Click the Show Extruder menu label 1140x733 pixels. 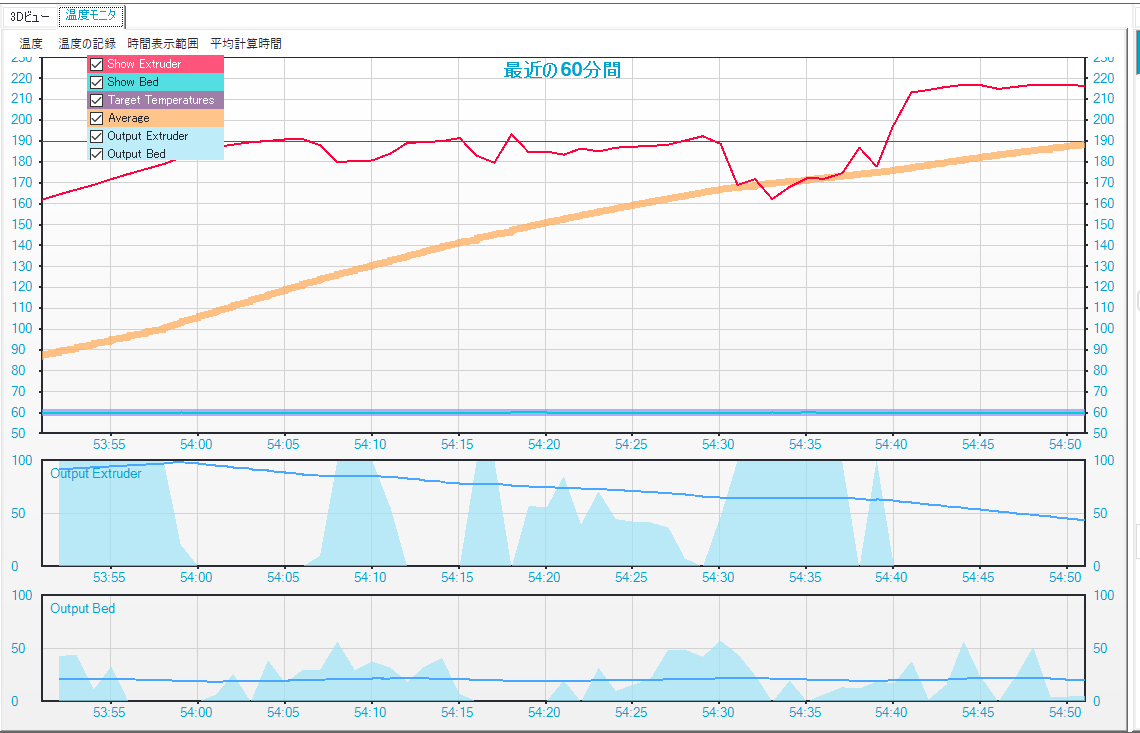144,64
